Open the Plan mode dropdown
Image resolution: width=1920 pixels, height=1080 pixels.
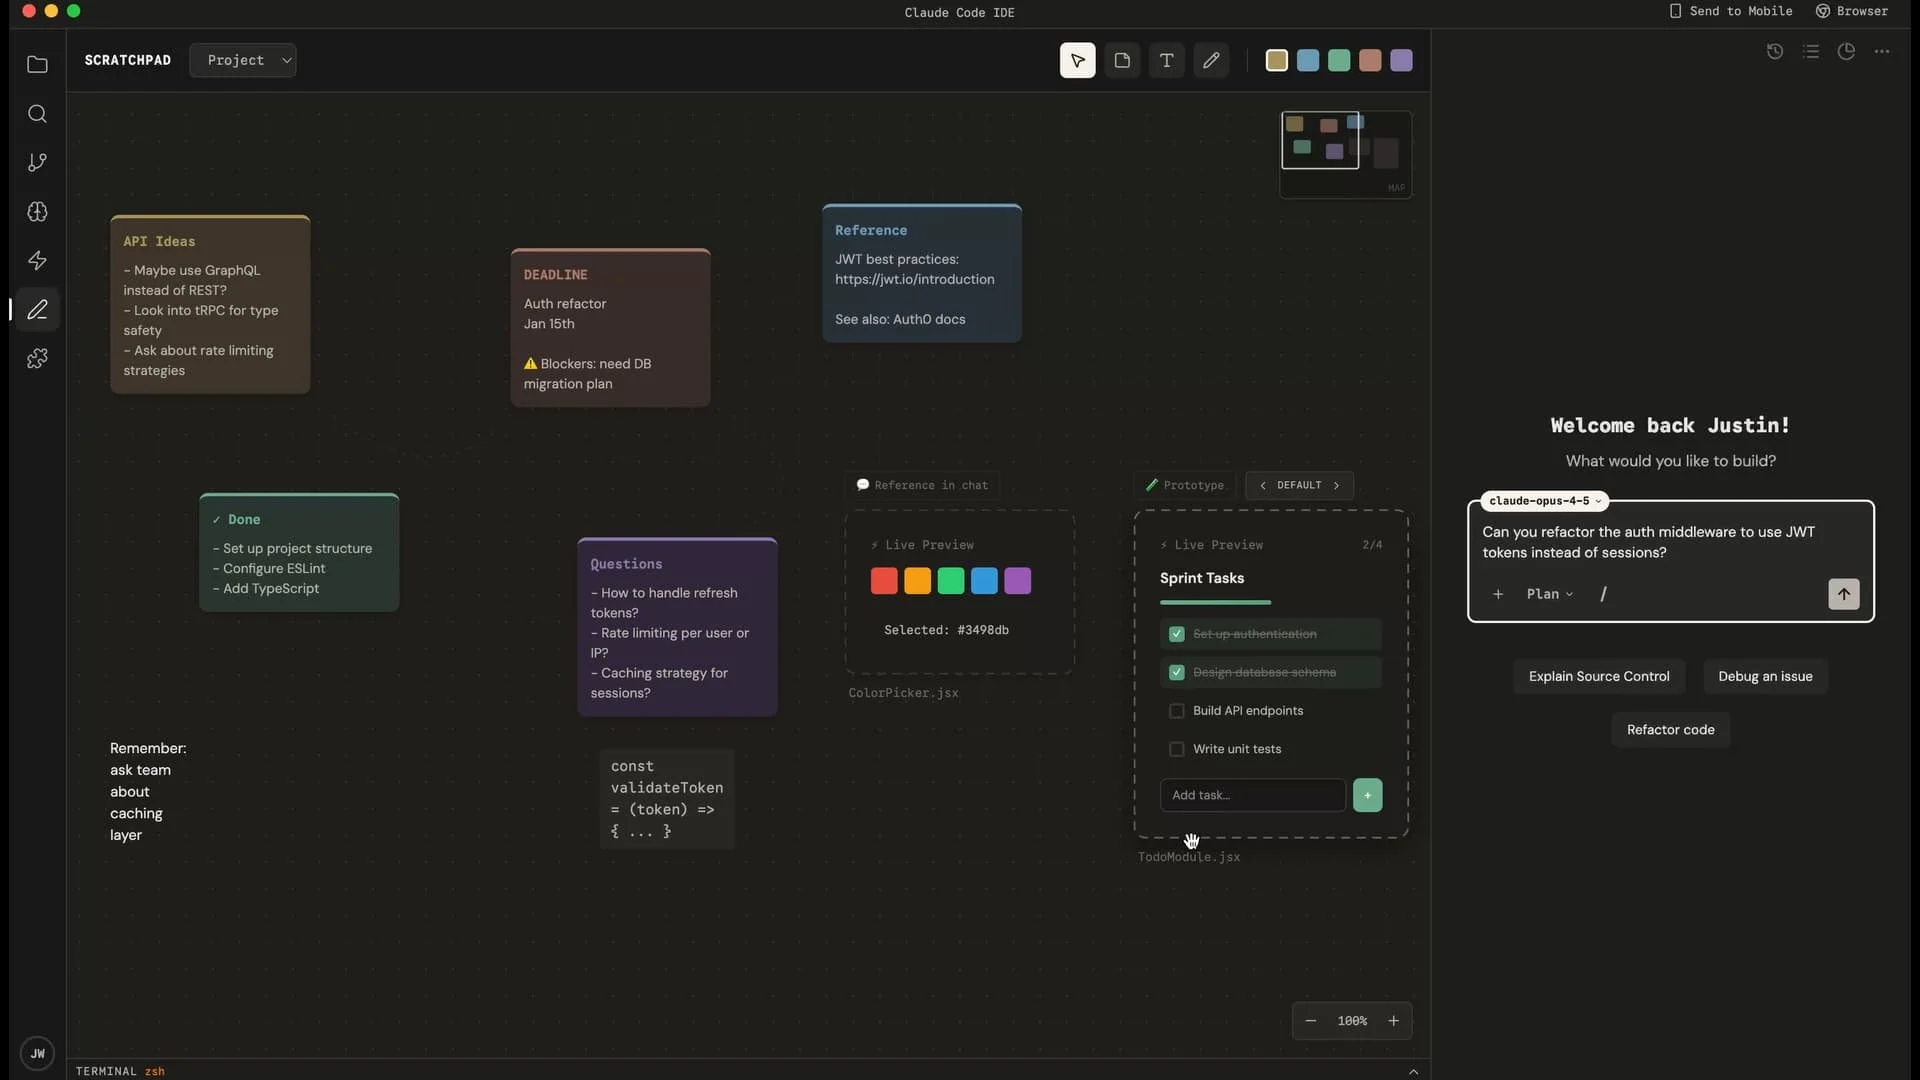(1549, 594)
